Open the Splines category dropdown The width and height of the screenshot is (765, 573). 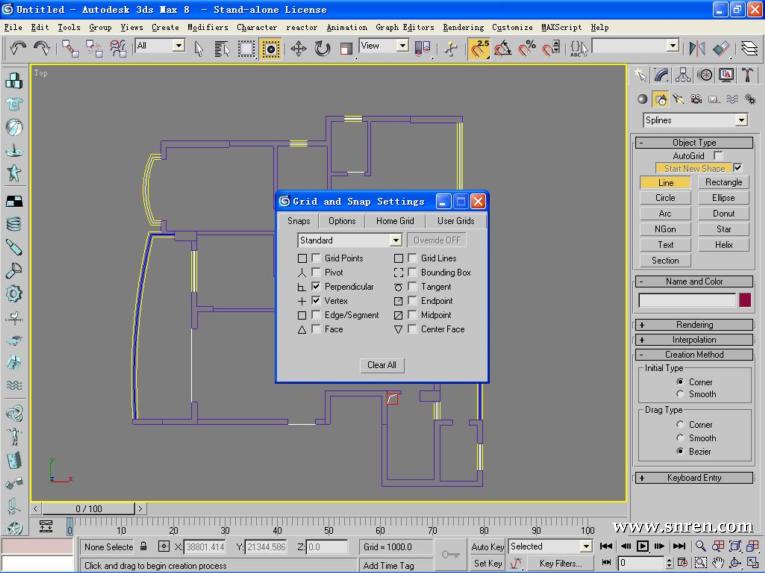click(740, 120)
